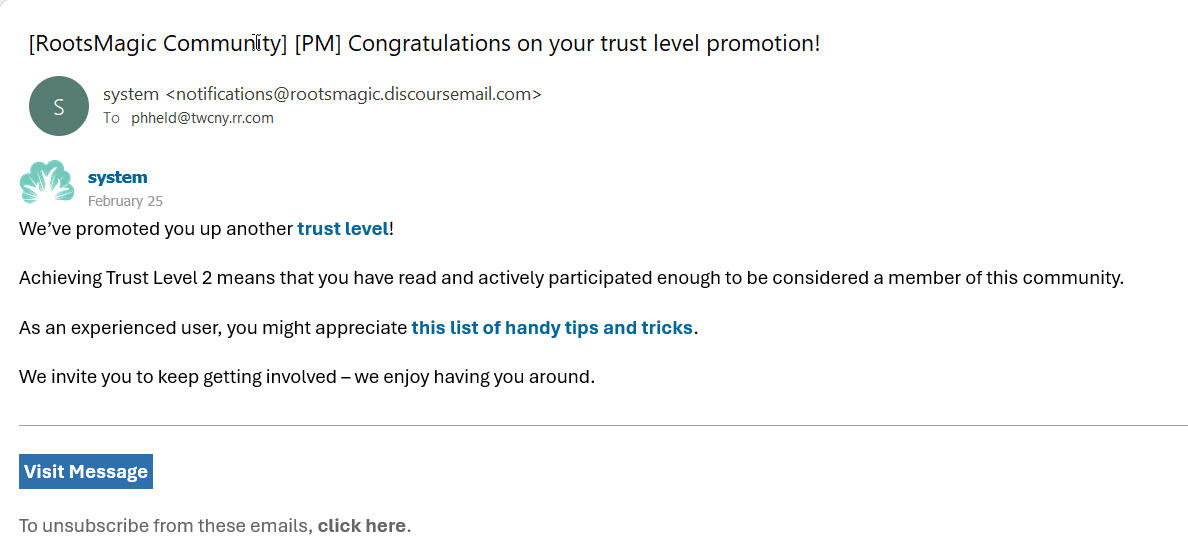Click the Achieving Trust Level 2 paragraph

[x=570, y=278]
